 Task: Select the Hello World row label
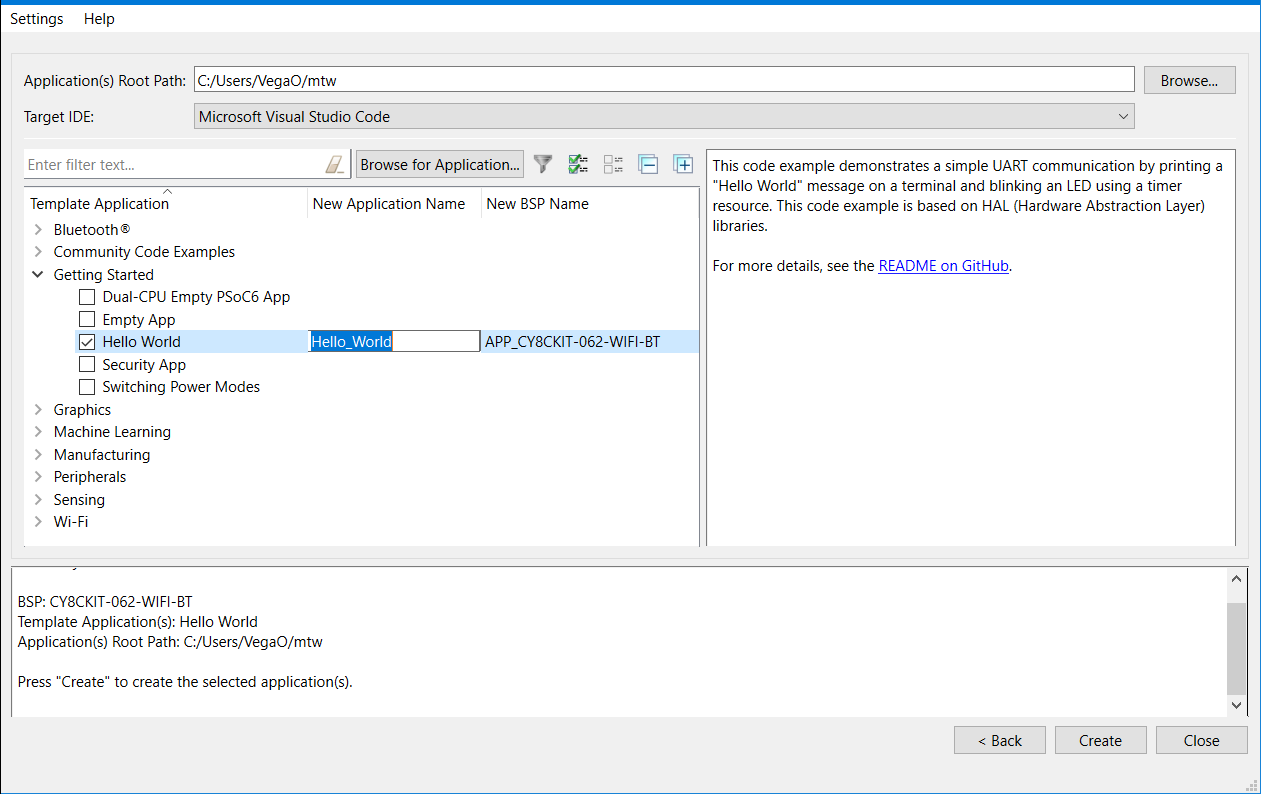coord(141,342)
